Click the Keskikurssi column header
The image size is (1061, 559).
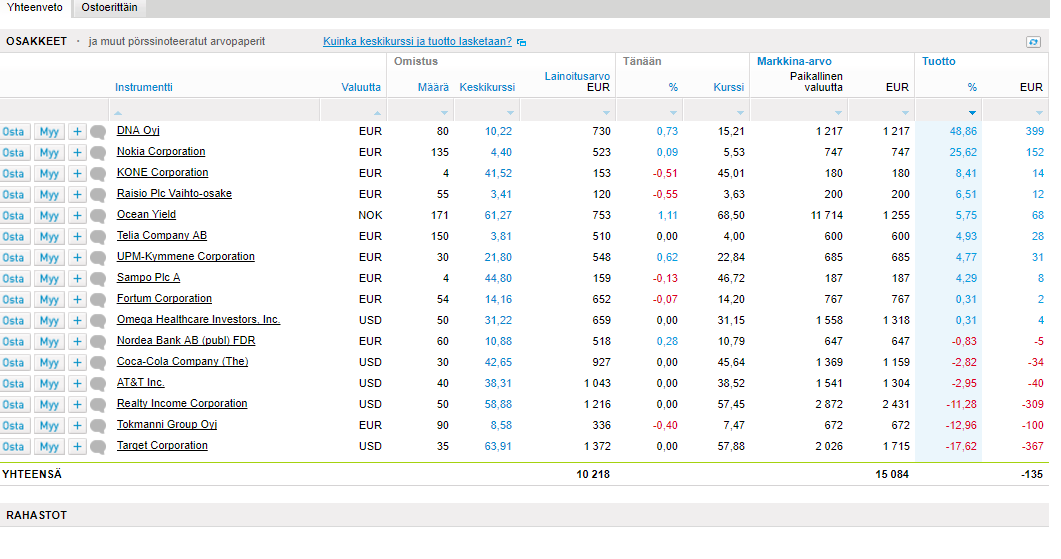pyautogui.click(x=487, y=87)
